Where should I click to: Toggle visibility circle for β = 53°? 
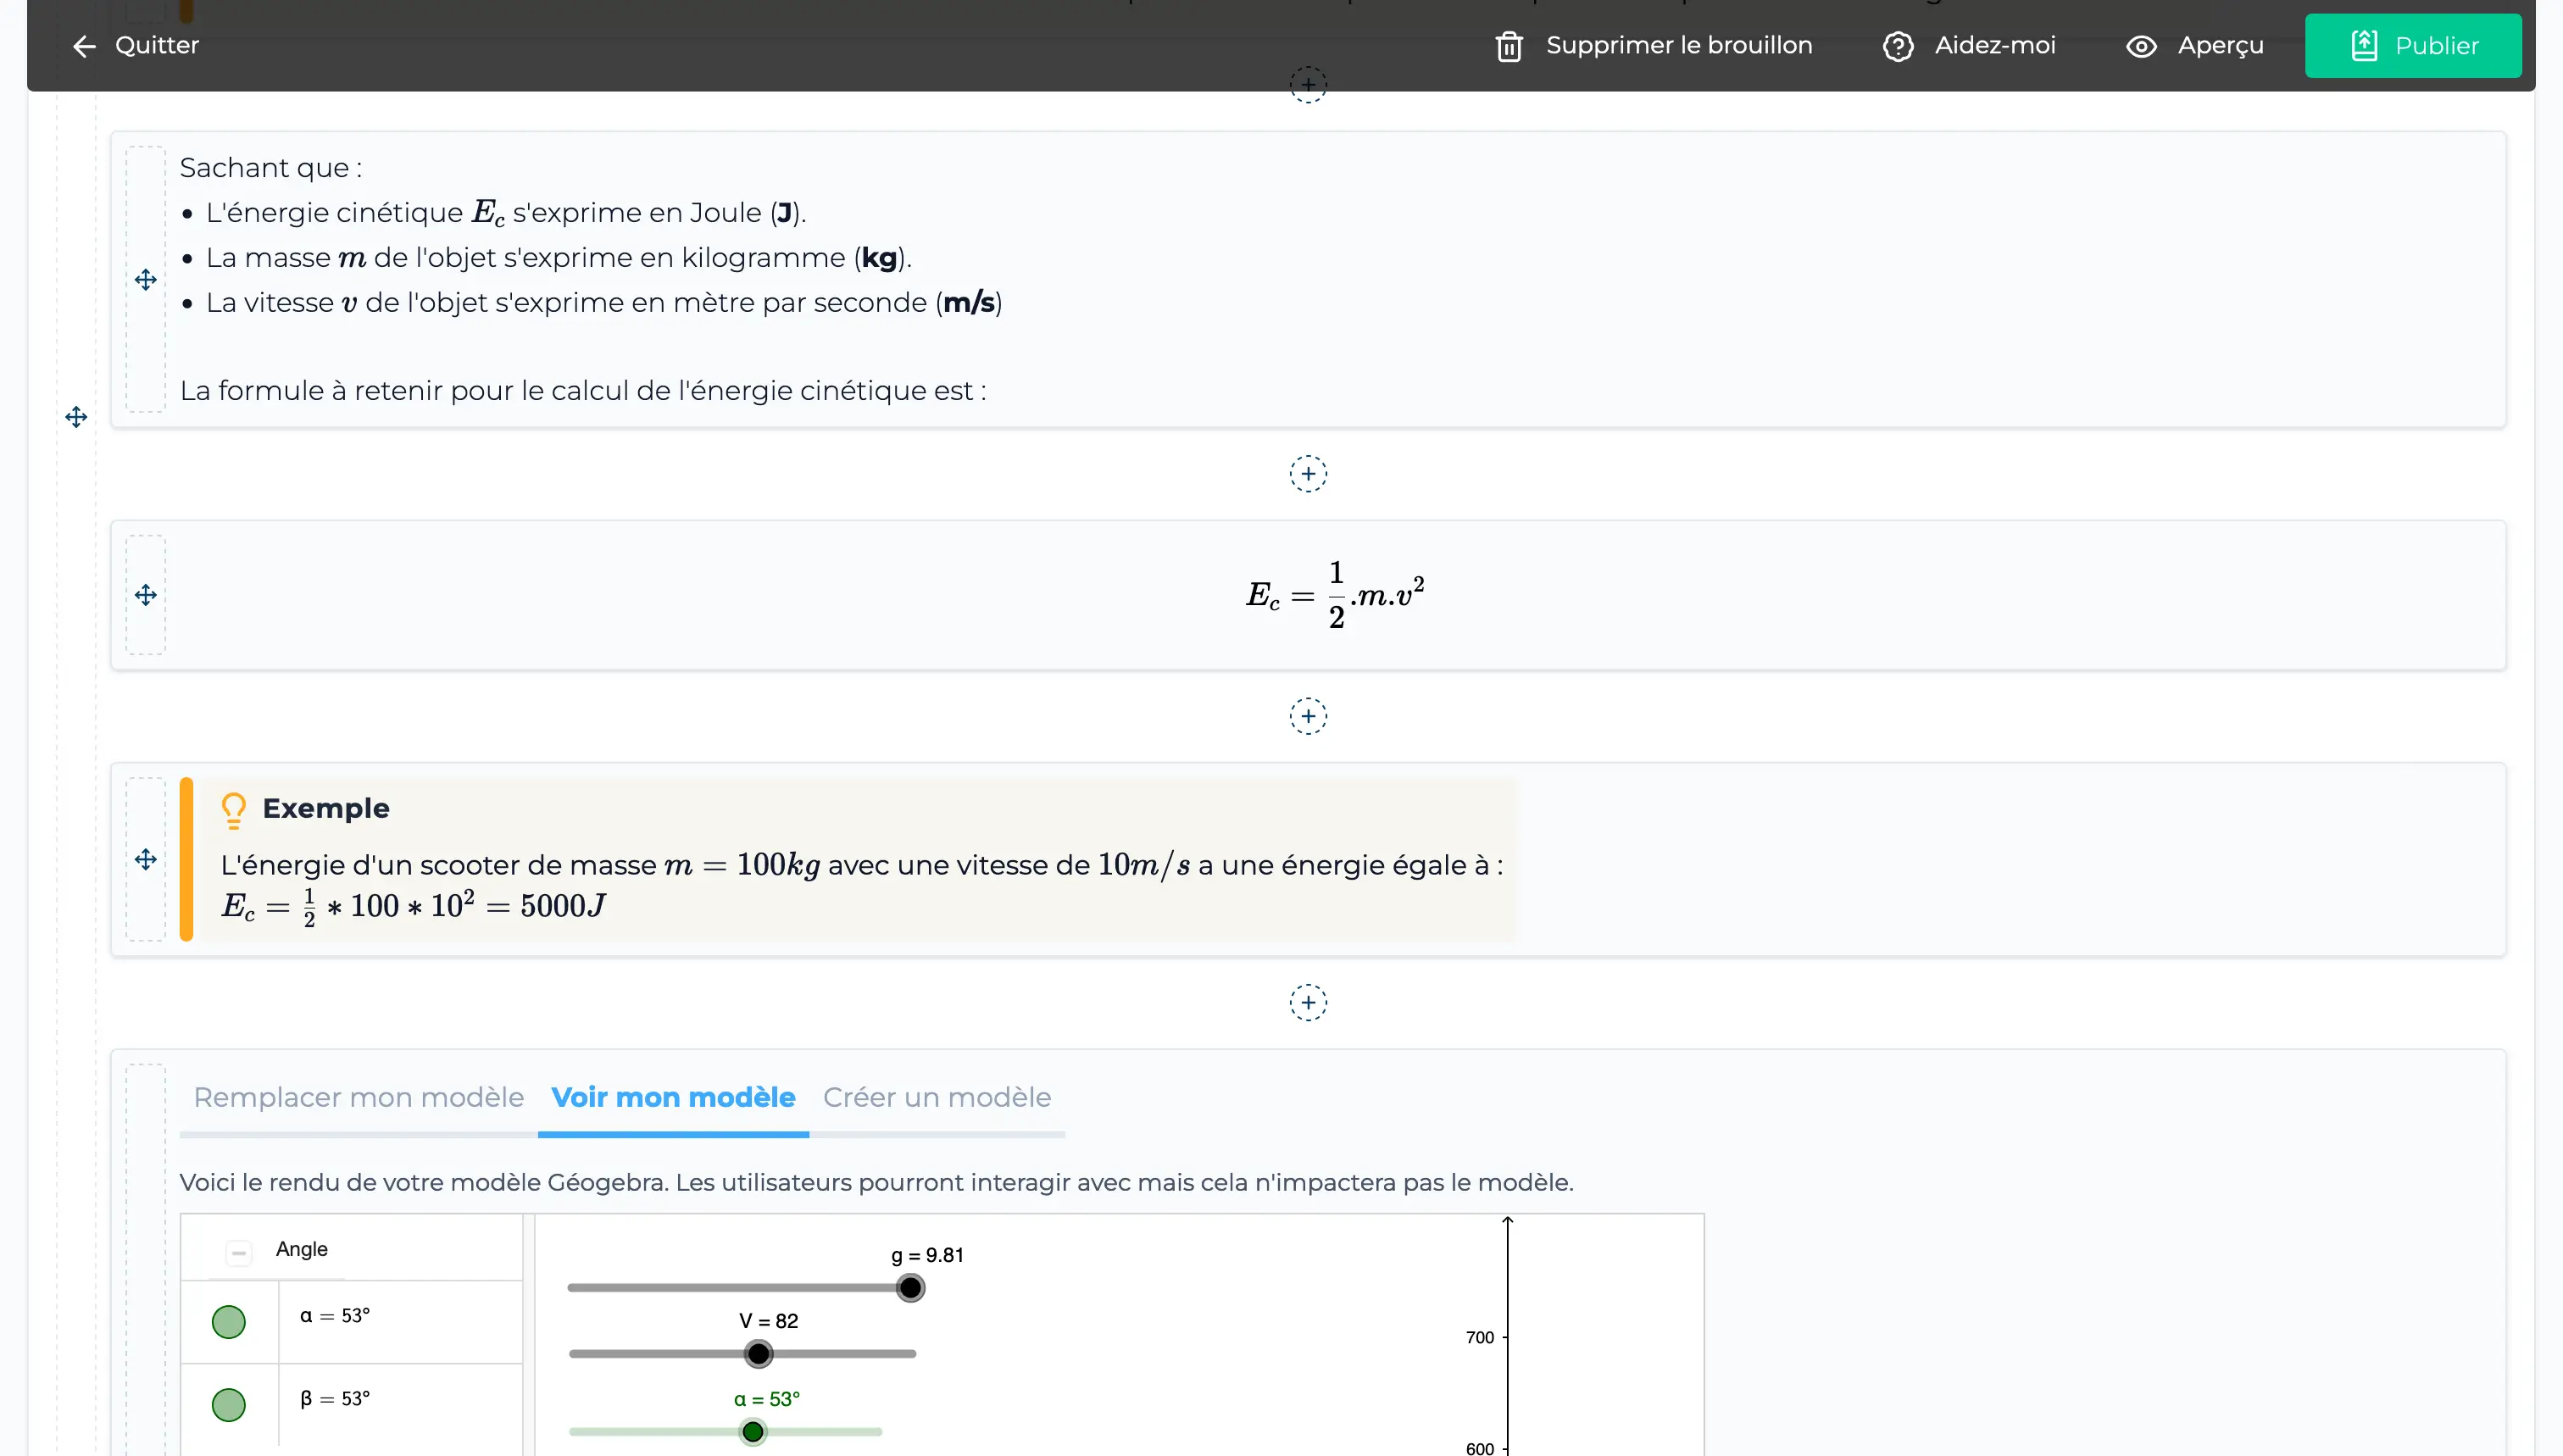tap(229, 1404)
